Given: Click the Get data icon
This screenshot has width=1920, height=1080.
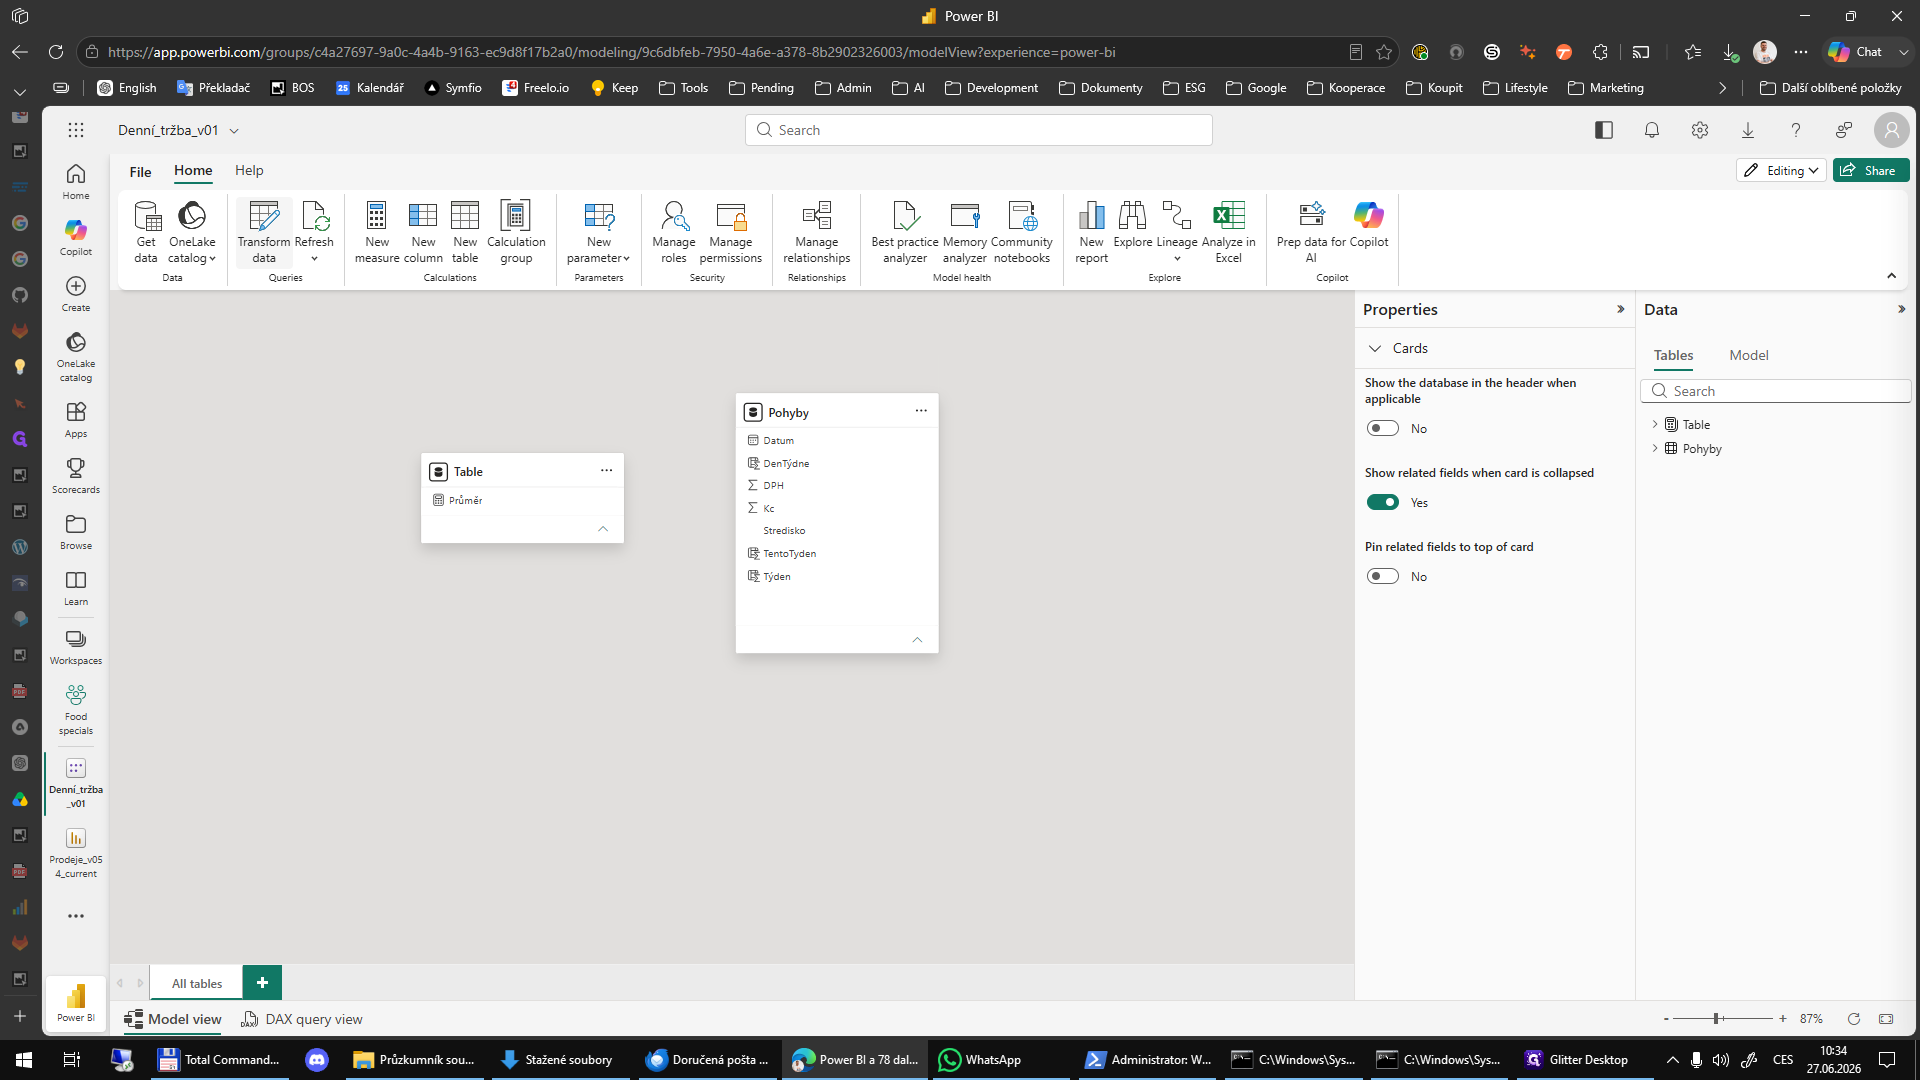Looking at the screenshot, I should tap(146, 231).
